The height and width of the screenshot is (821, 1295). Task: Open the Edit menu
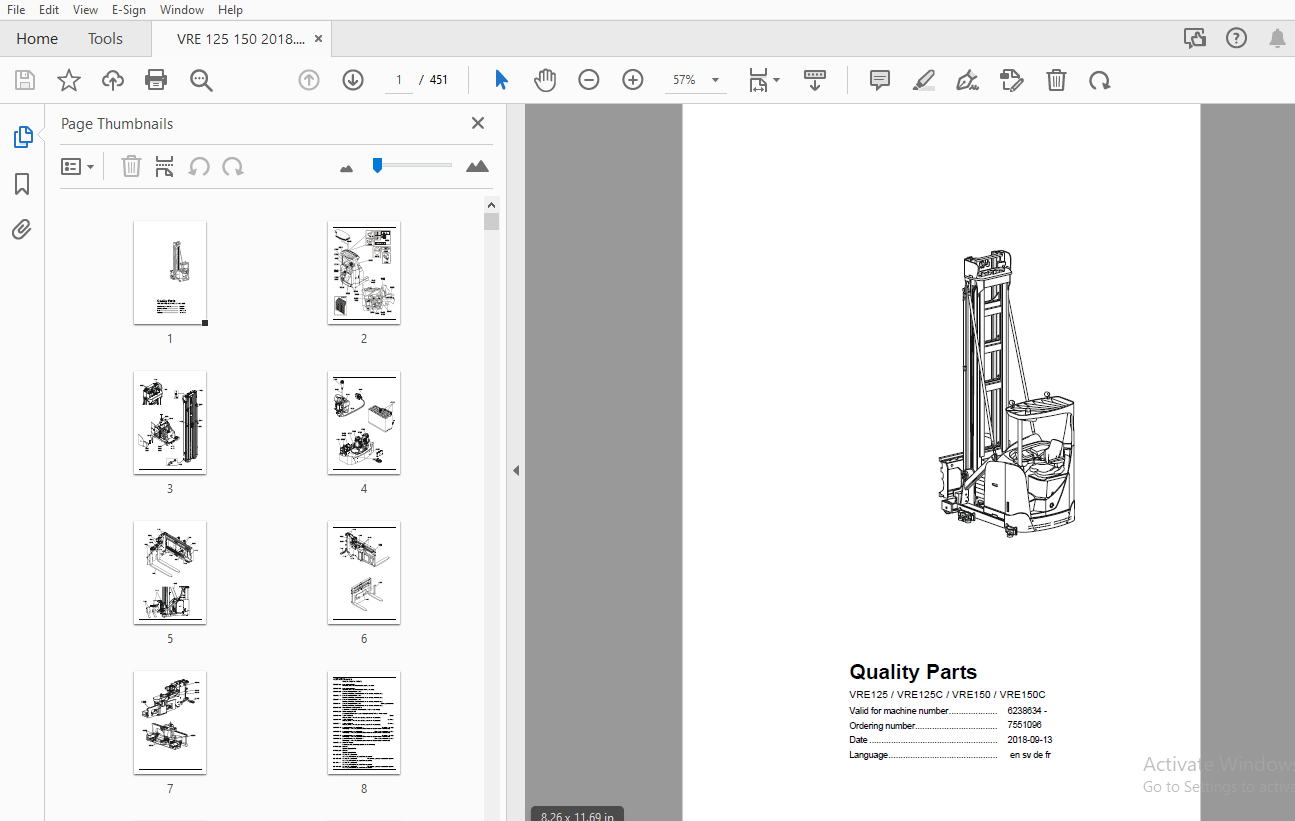[49, 9]
